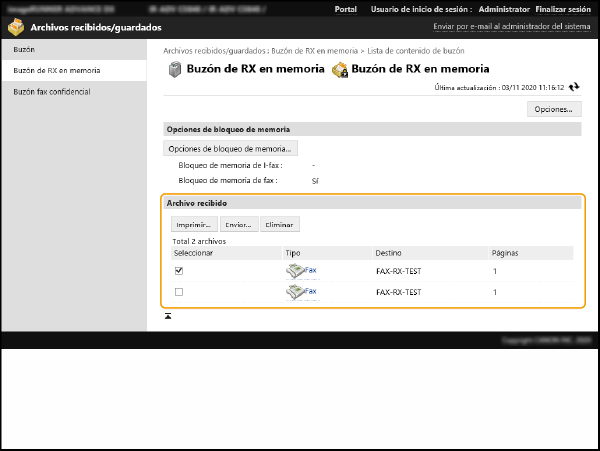Click the first fax document icon

(x=294, y=270)
